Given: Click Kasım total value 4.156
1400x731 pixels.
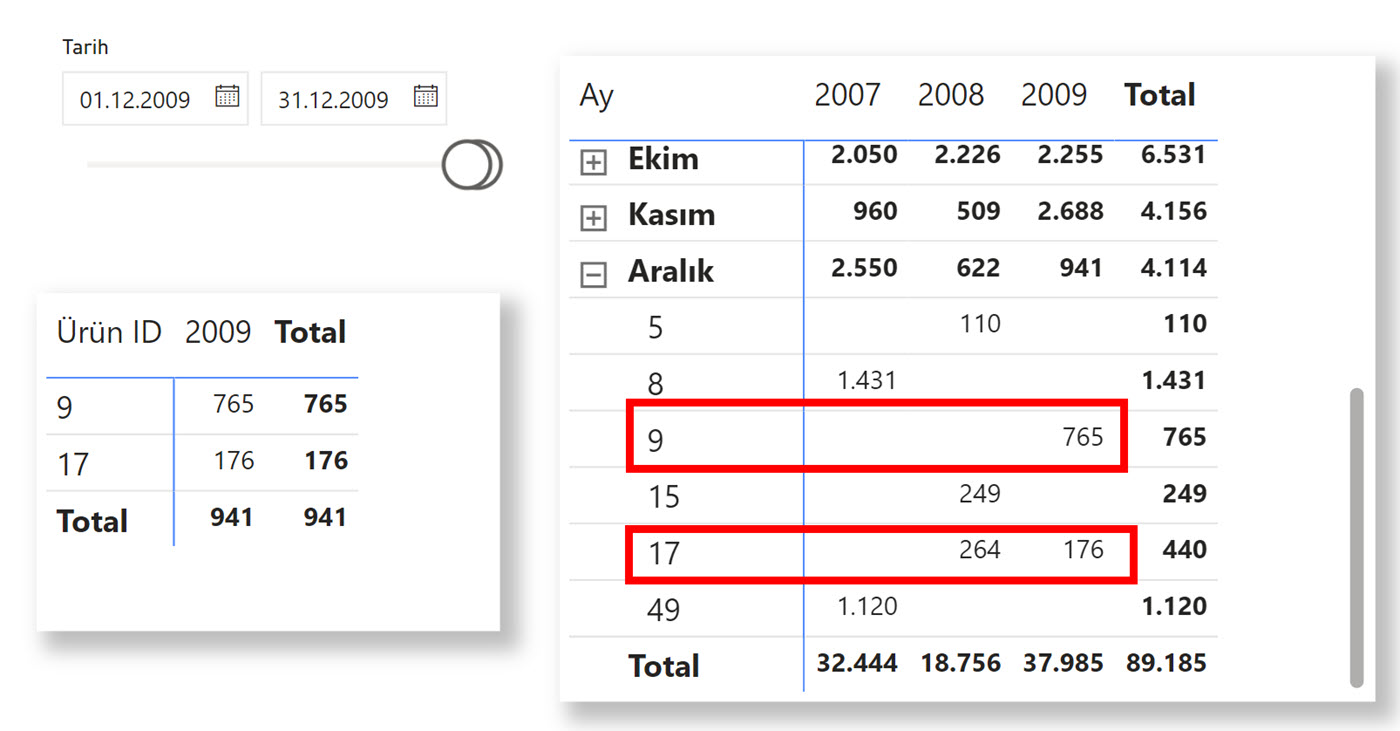Looking at the screenshot, I should (1174, 211).
